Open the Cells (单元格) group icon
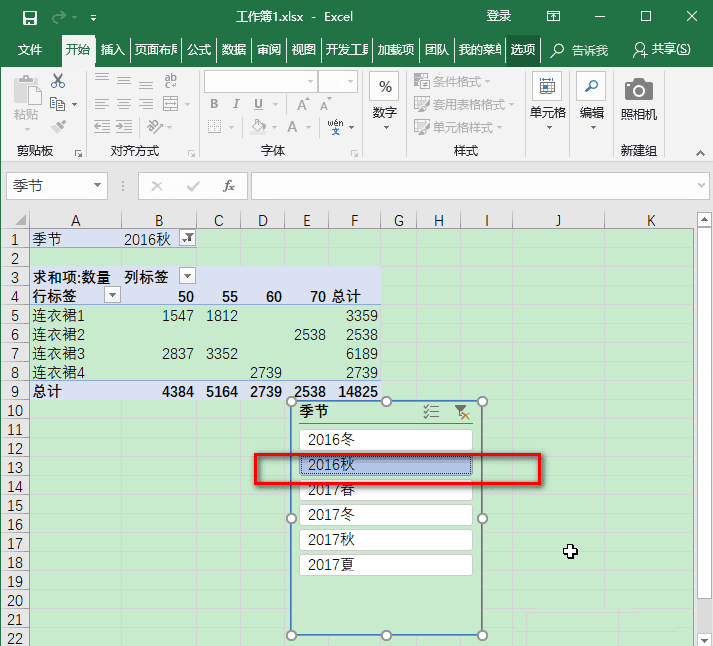713x646 pixels. coord(547,88)
